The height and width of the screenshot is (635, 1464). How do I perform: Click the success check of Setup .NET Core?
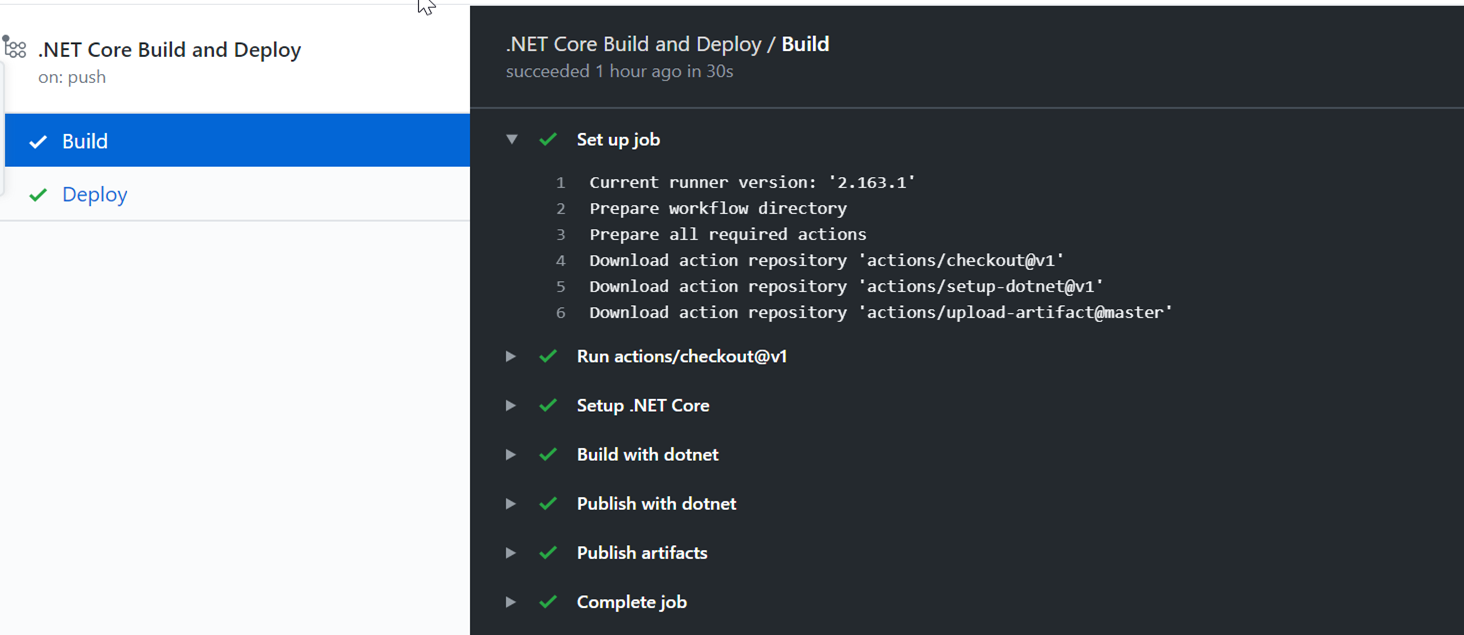click(x=548, y=405)
